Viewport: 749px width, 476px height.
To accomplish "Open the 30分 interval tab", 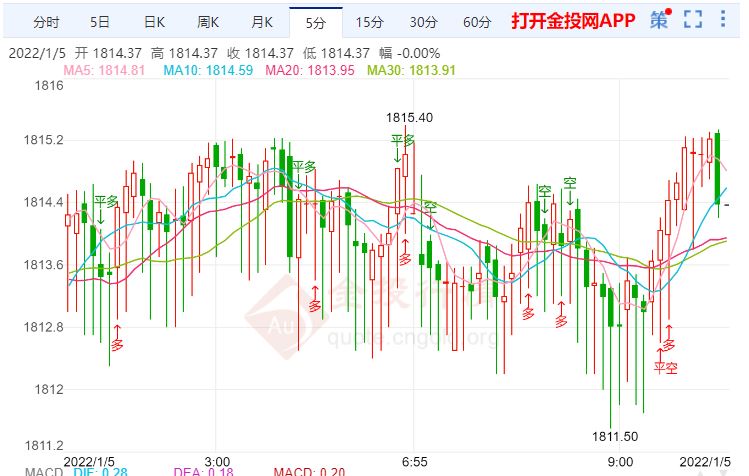I will click(423, 22).
